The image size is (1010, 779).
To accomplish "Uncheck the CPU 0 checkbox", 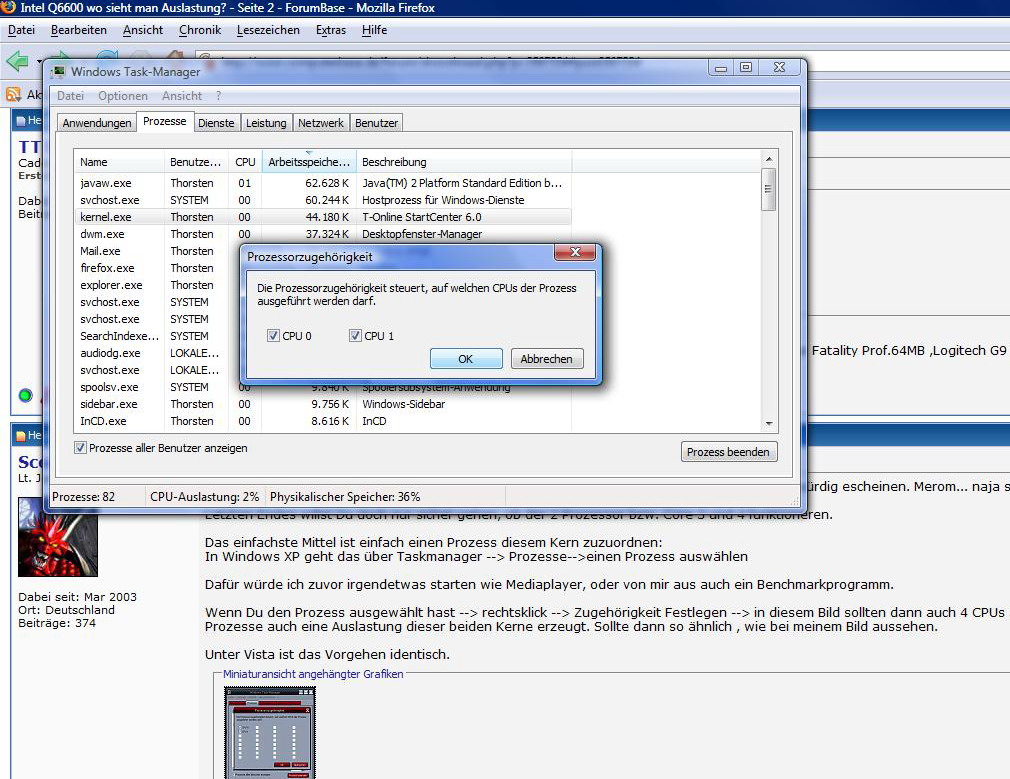I will coord(273,336).
